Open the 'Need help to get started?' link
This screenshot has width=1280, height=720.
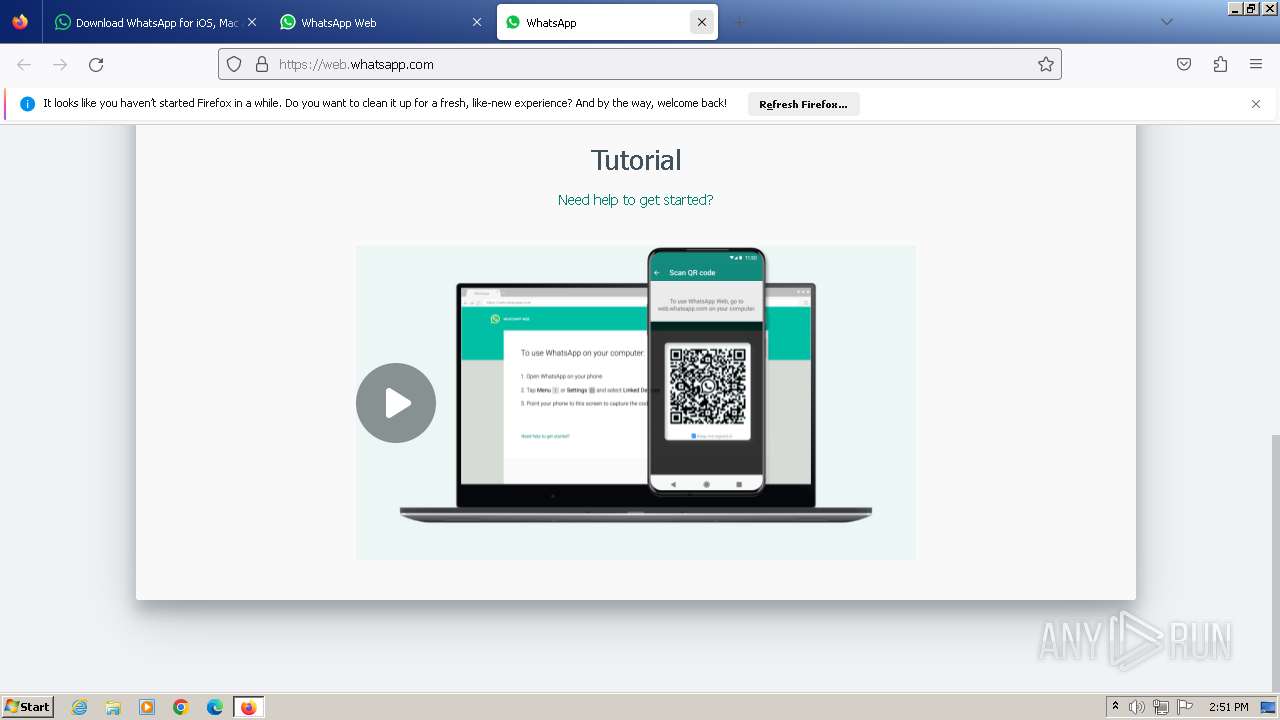pos(635,200)
